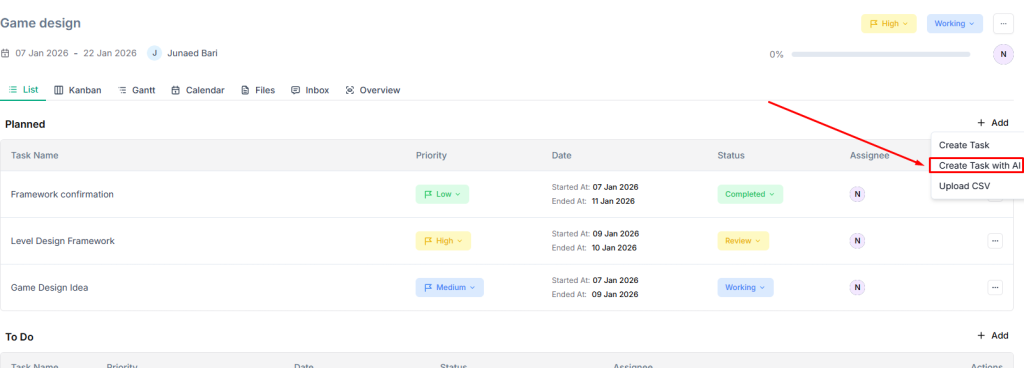Open the Files tab
This screenshot has height=368, width=1024.
click(258, 90)
